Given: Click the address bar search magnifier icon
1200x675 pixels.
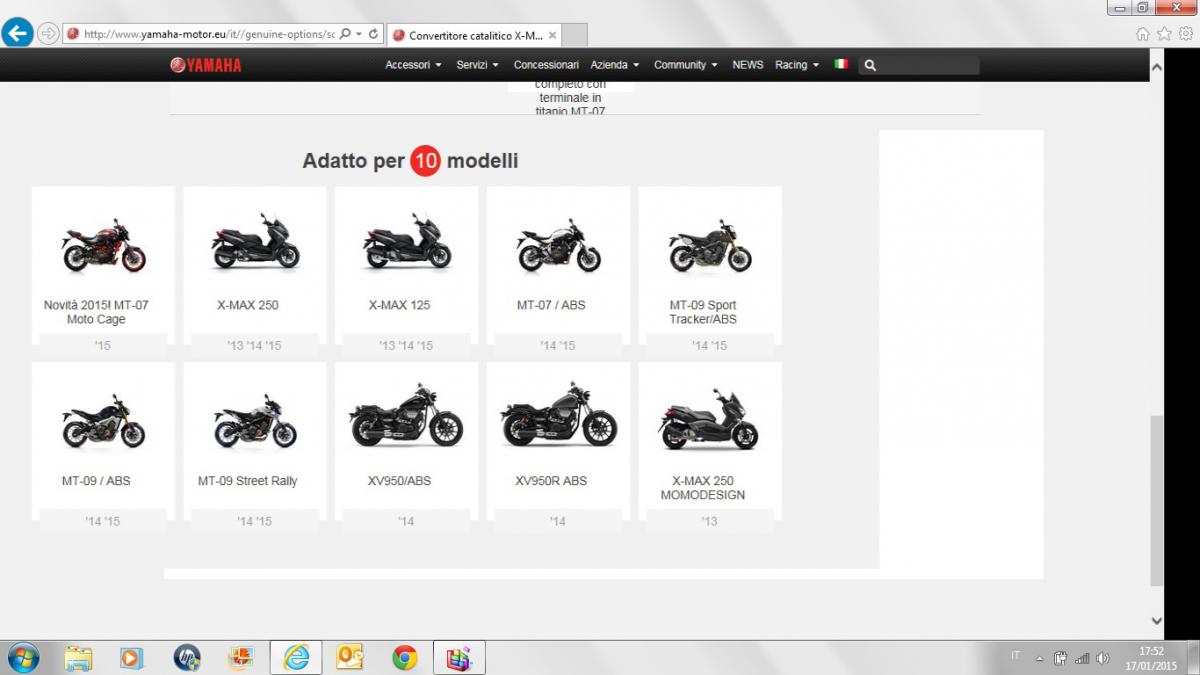Looking at the screenshot, I should (x=345, y=33).
